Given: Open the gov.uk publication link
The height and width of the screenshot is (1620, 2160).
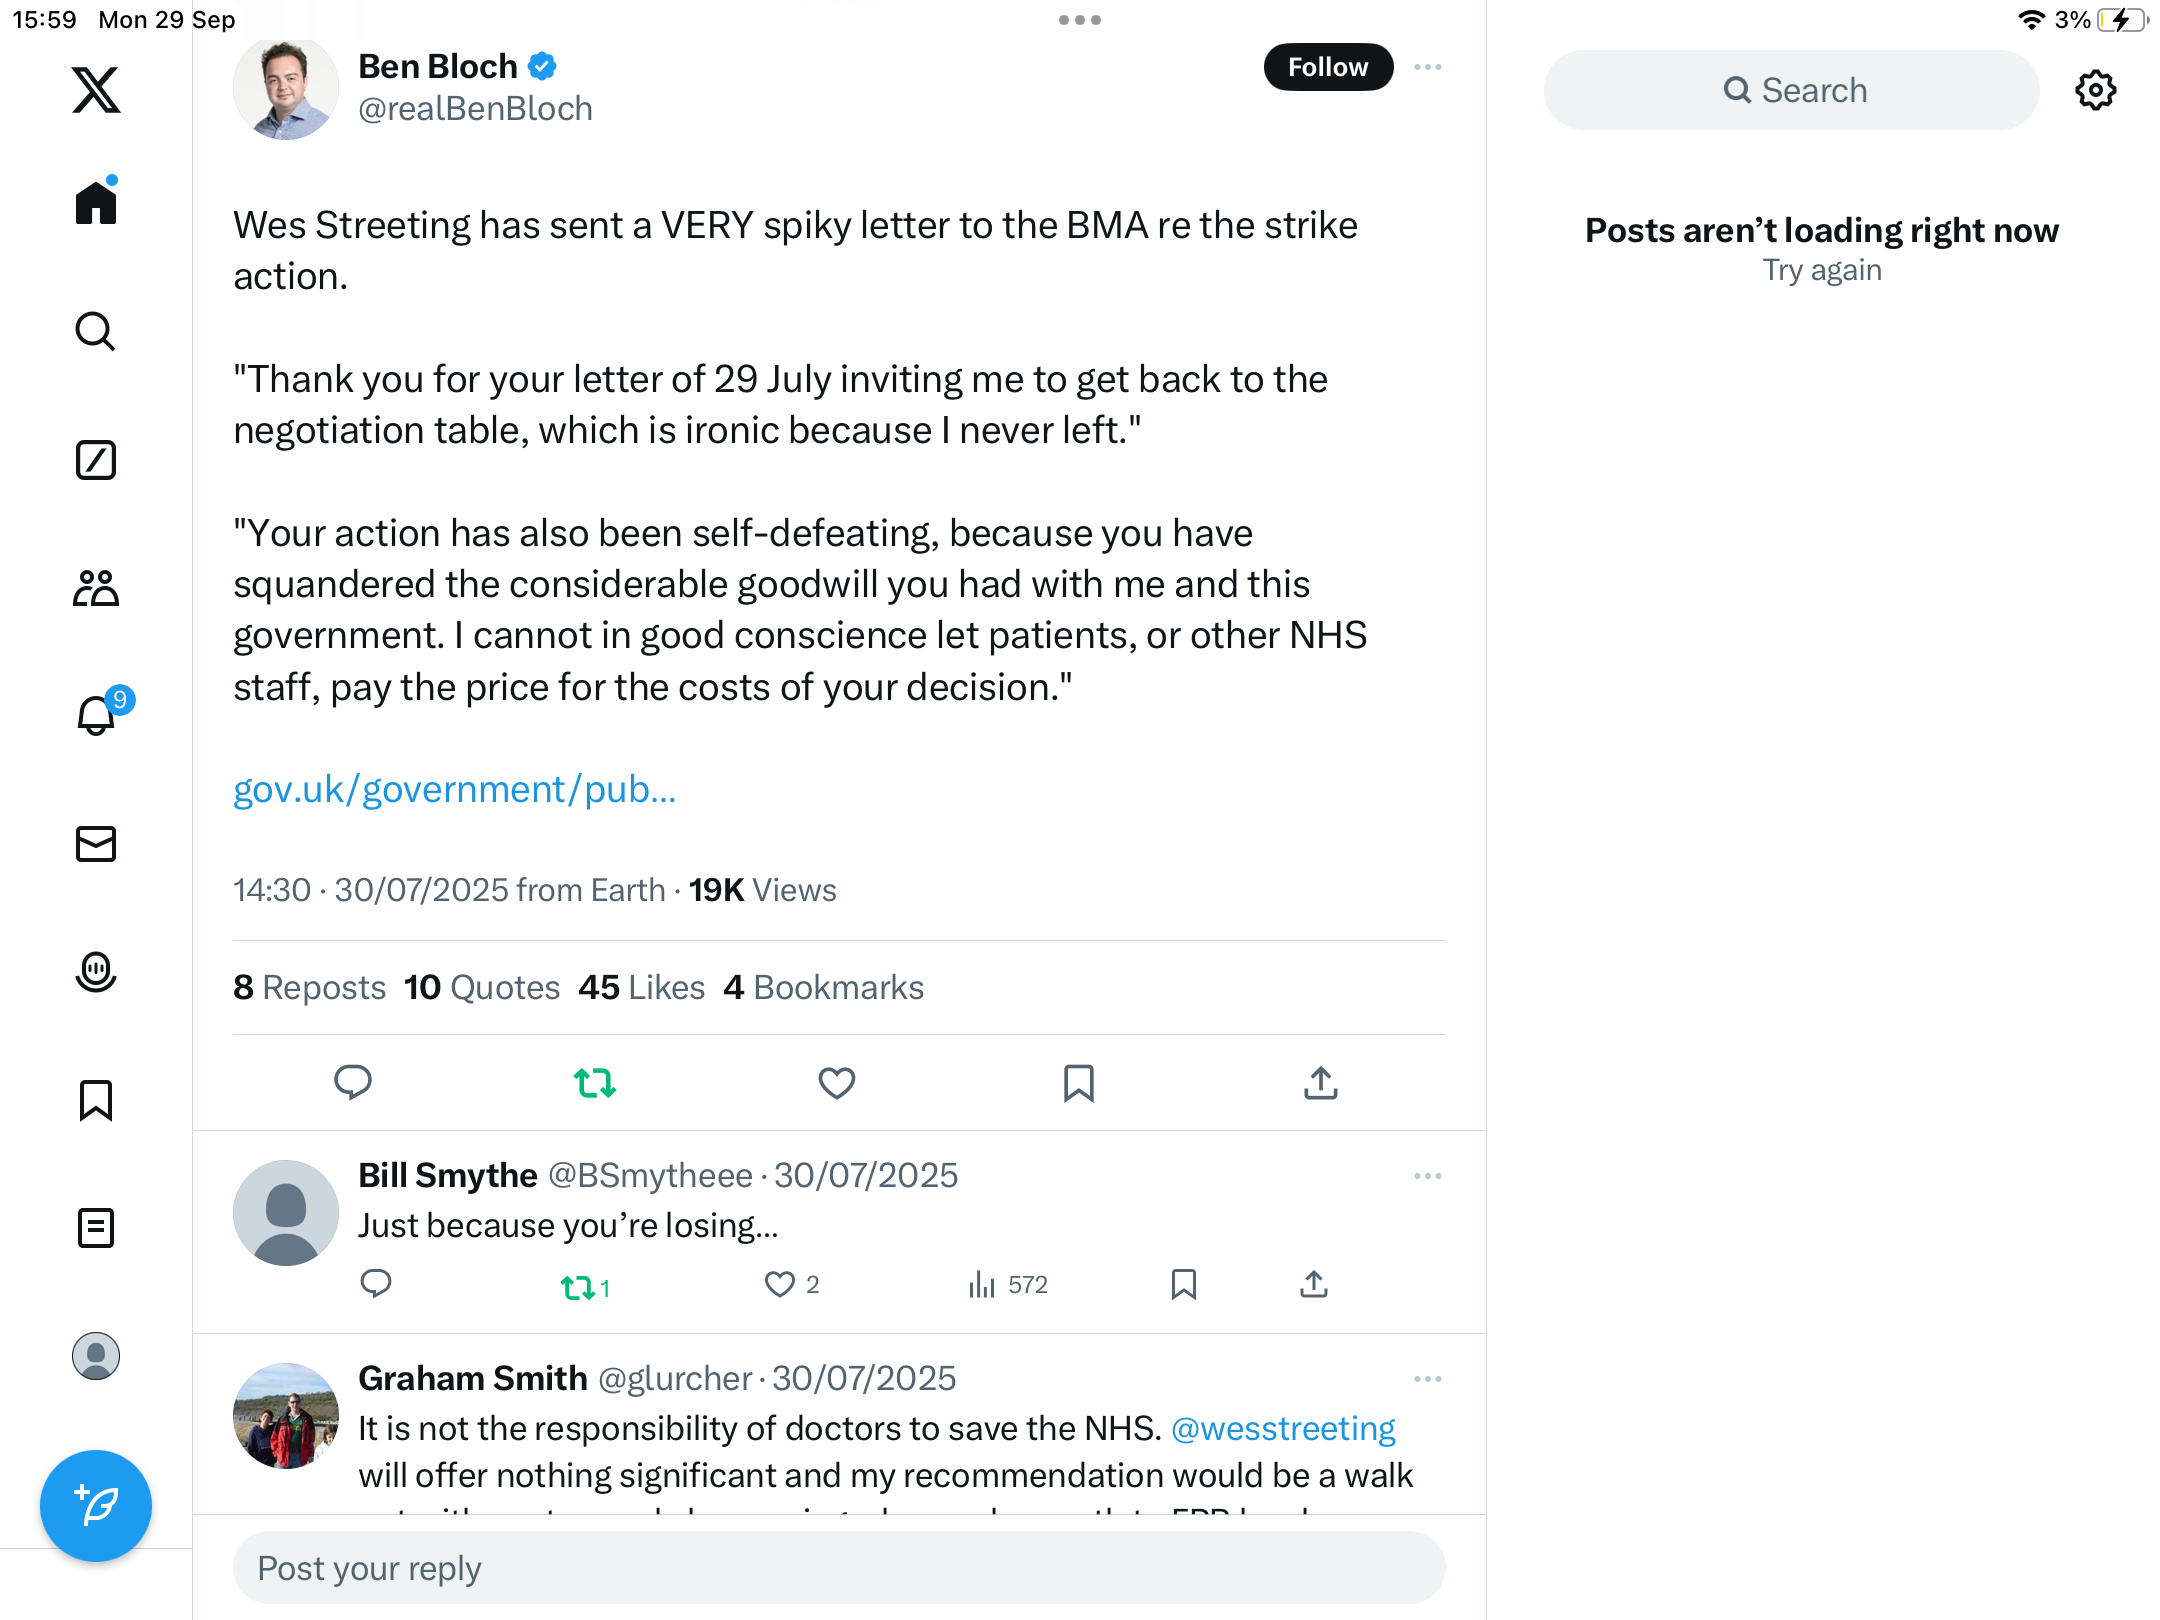Looking at the screenshot, I should point(455,790).
